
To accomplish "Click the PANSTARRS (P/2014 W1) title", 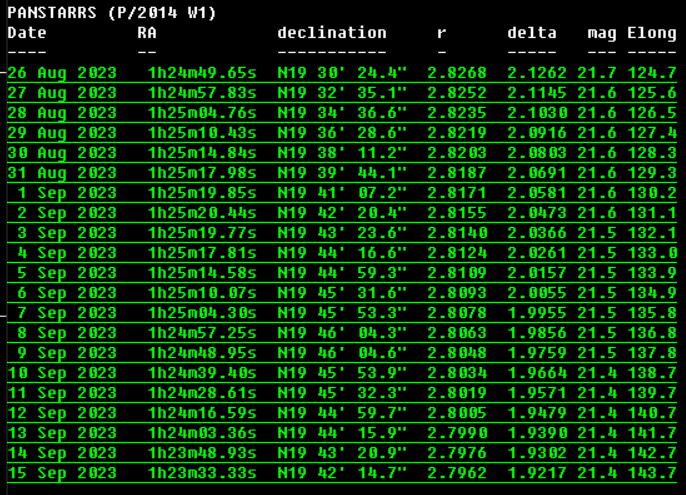I will [x=112, y=13].
